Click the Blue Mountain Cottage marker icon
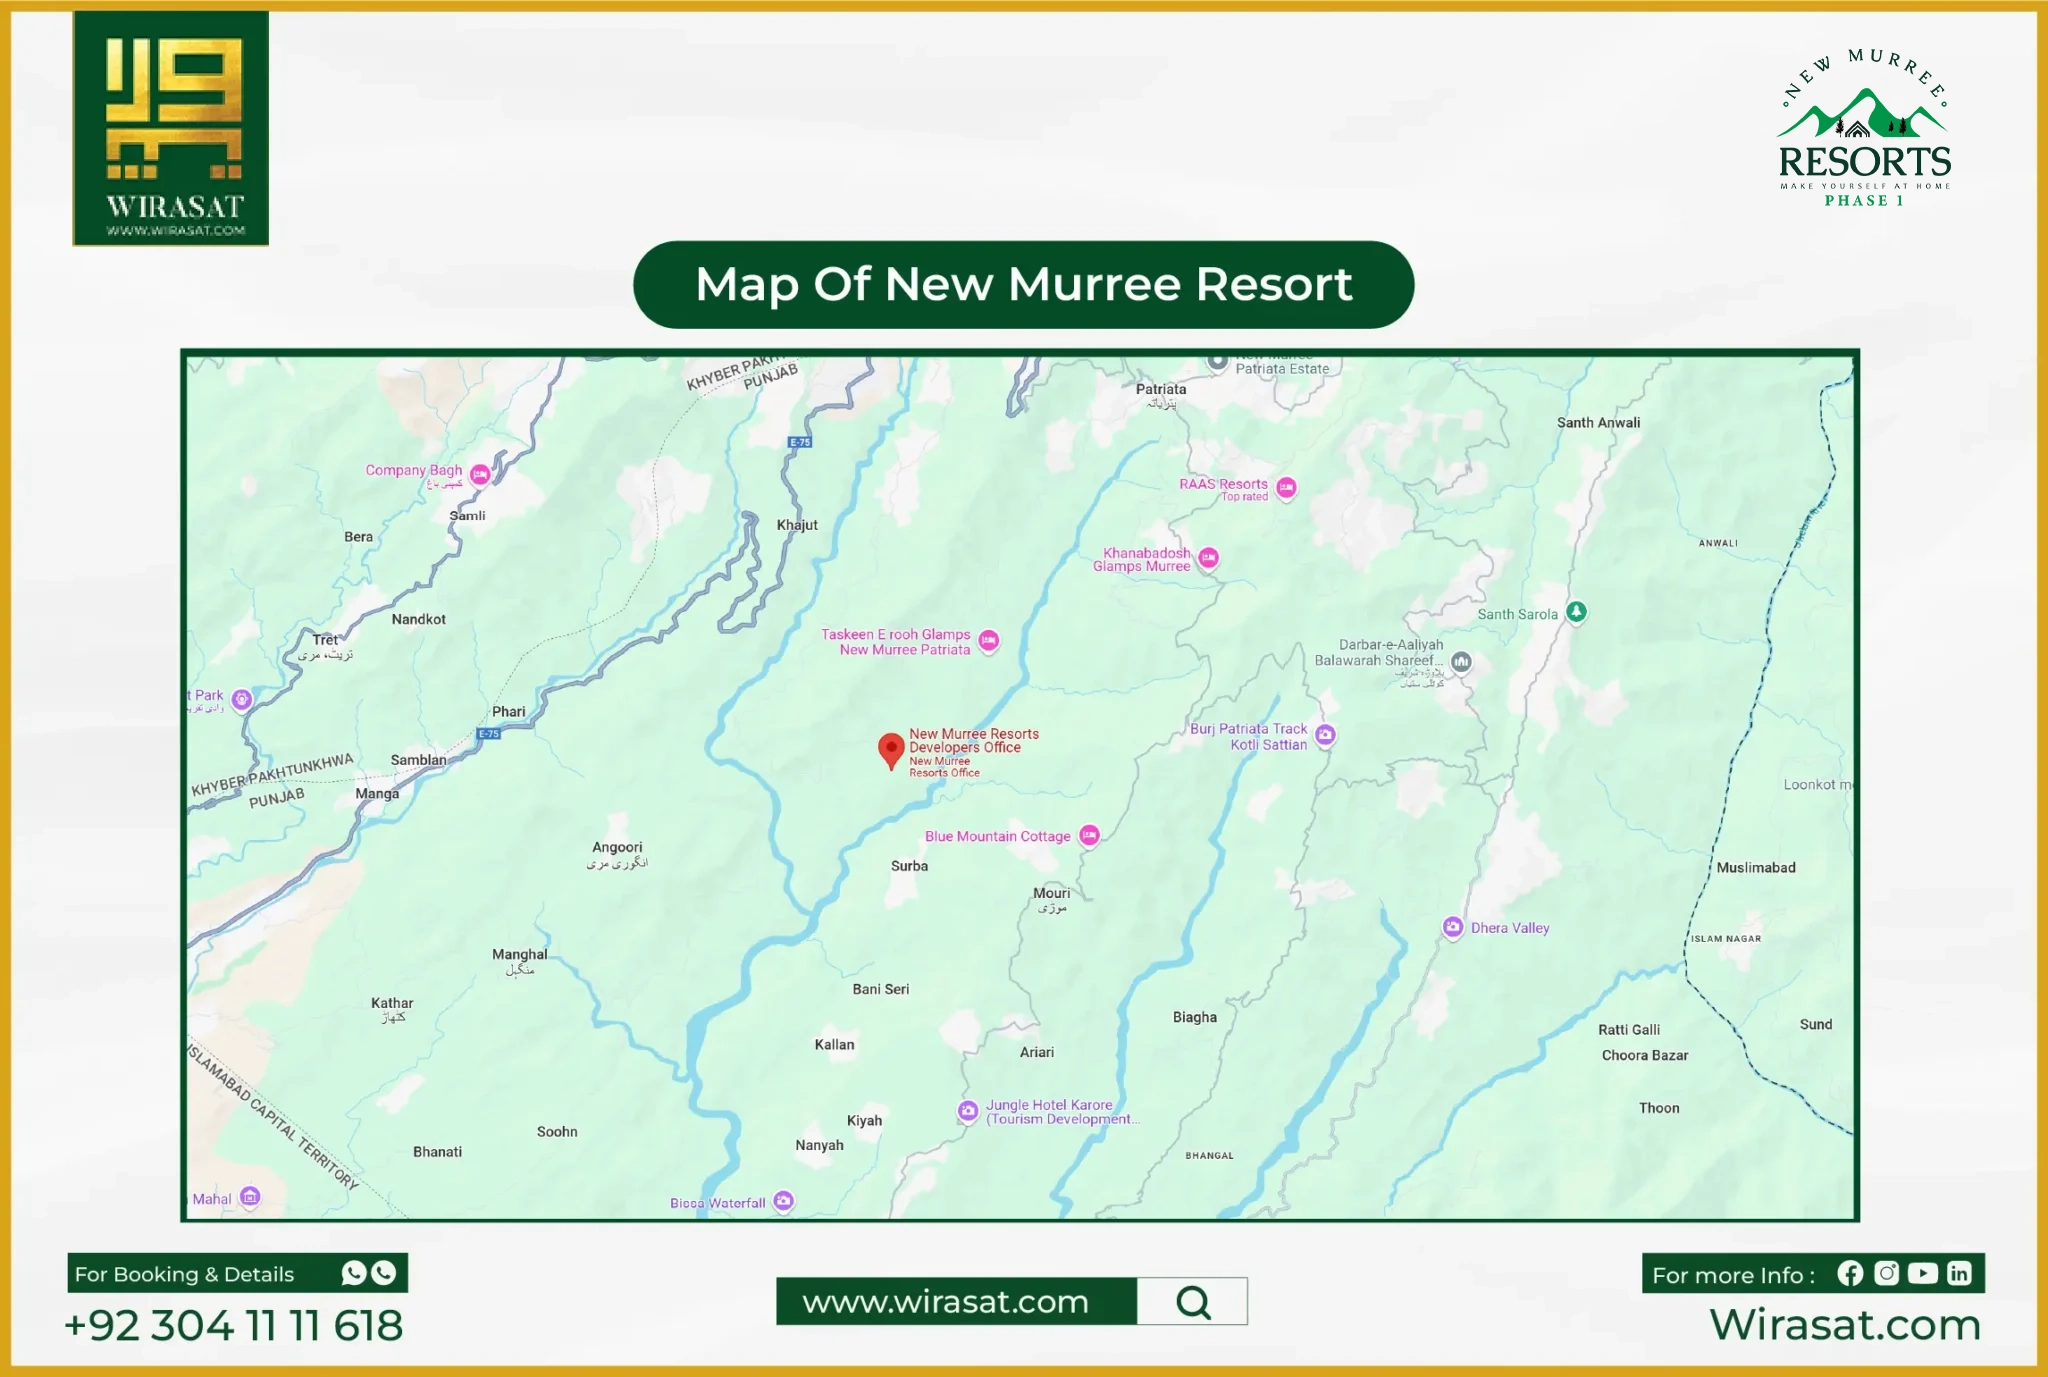2048x1377 pixels. tap(1089, 835)
